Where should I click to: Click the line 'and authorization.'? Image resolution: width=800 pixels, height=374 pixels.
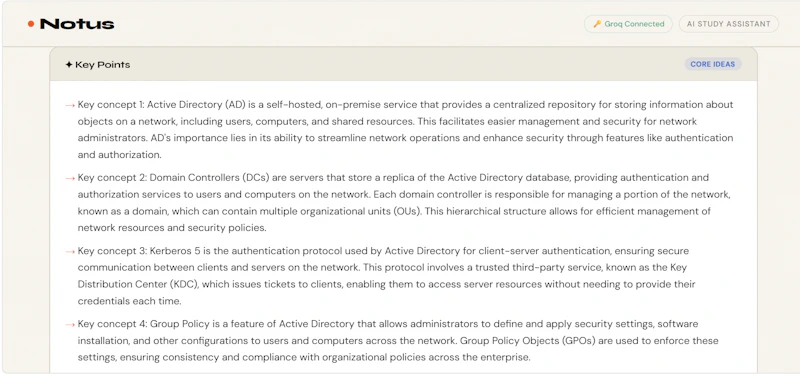pyautogui.click(x=119, y=155)
